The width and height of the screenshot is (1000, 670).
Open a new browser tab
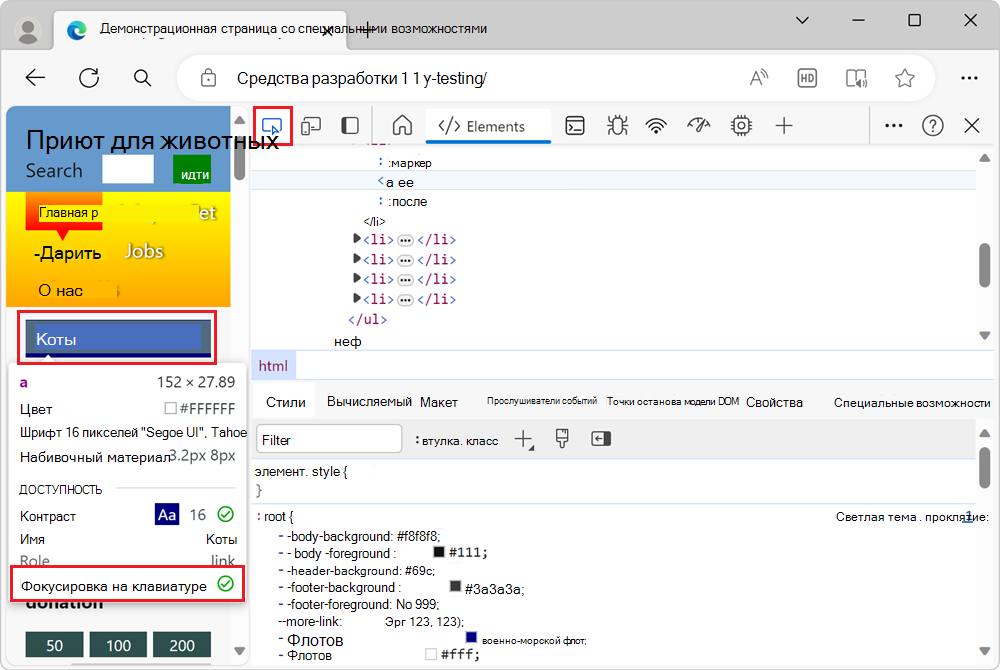pyautogui.click(x=367, y=29)
